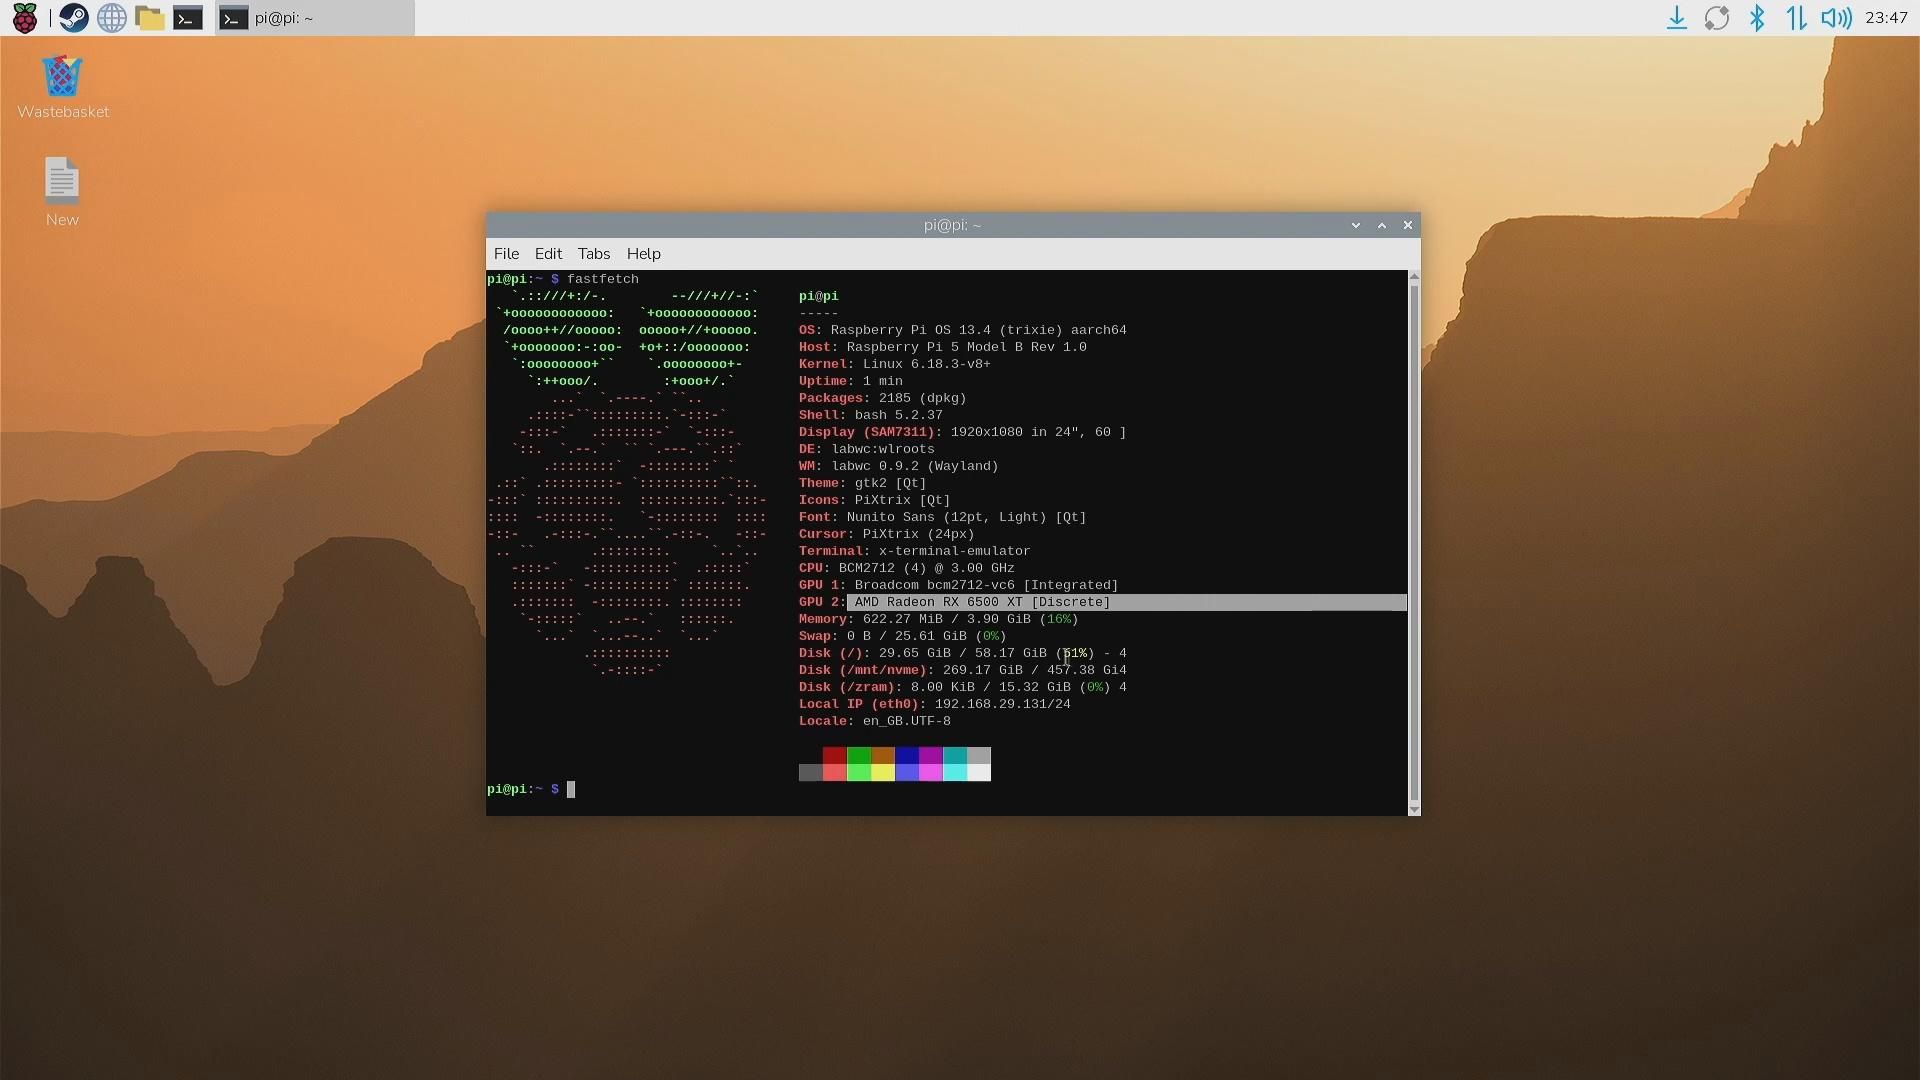Click 'Broadcom bcm2712-vc6 [Integrated]' text

point(986,585)
